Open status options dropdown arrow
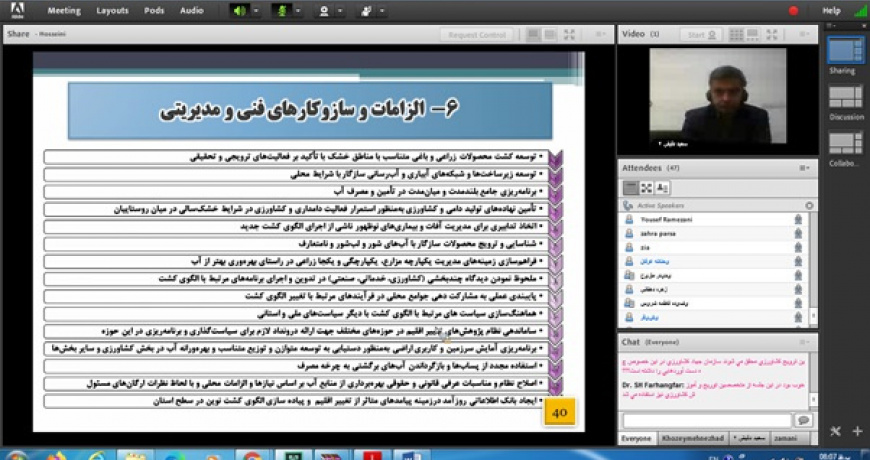870x460 pixels. pyautogui.click(x=382, y=11)
